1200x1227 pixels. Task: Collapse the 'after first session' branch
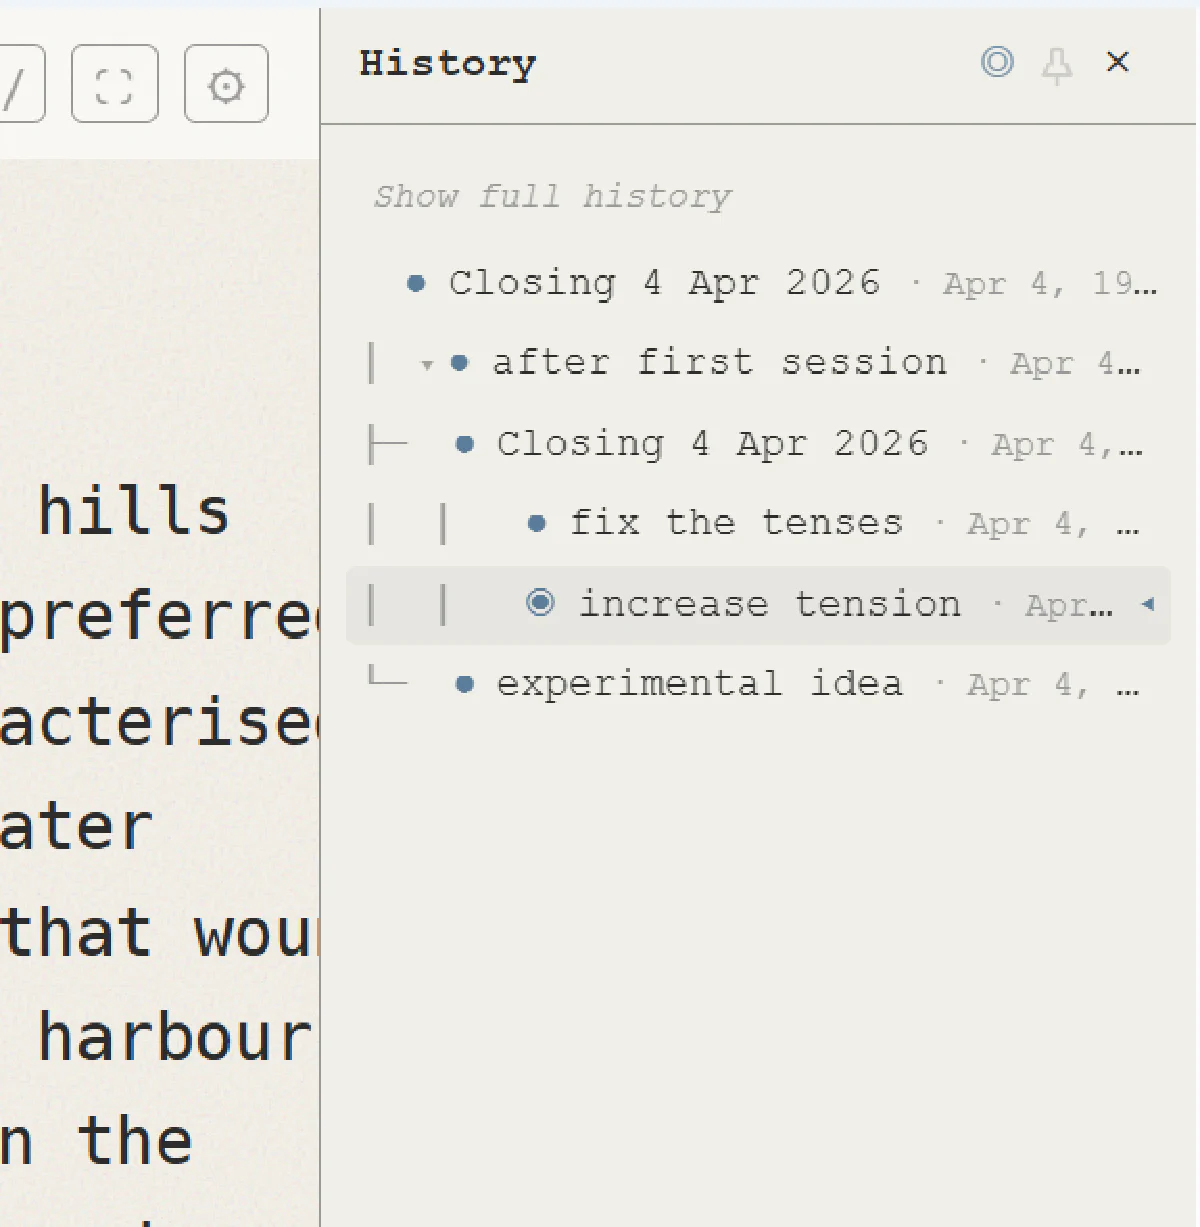coord(427,365)
